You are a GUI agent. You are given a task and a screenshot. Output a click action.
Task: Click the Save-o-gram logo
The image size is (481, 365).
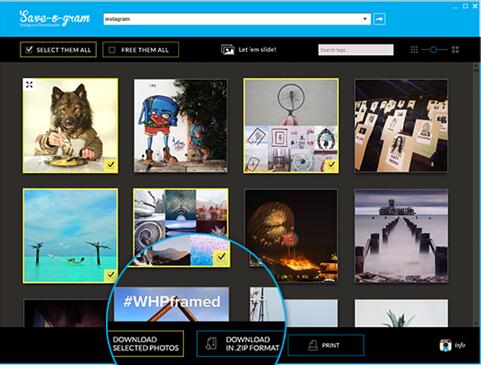point(55,18)
